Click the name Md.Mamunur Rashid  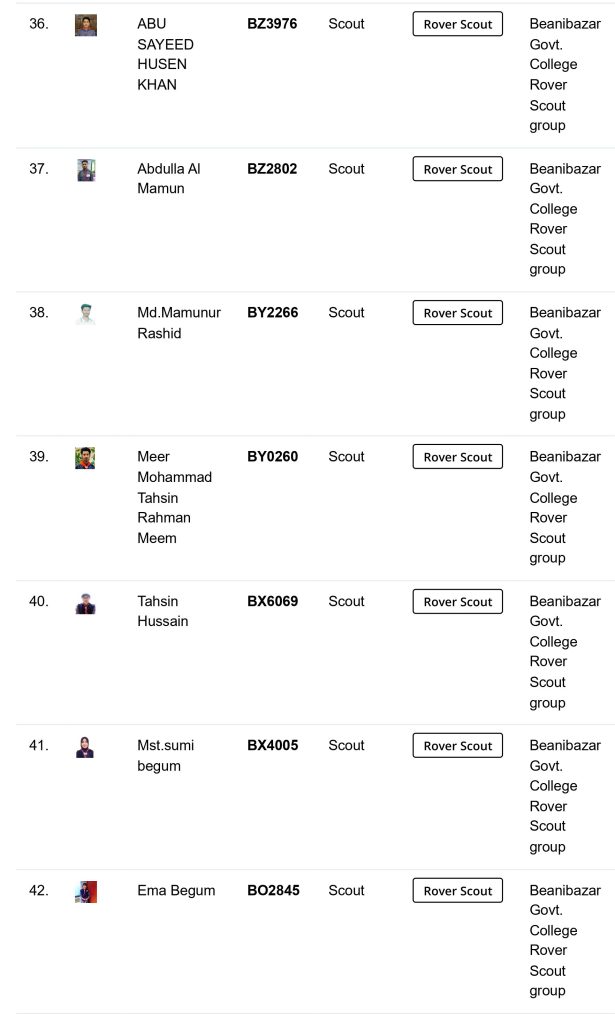[178, 323]
